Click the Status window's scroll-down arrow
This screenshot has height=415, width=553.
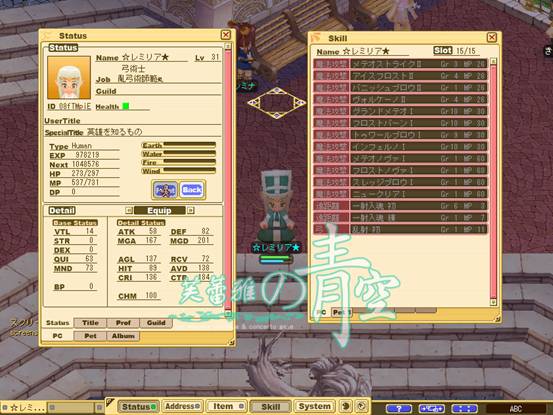point(228,313)
